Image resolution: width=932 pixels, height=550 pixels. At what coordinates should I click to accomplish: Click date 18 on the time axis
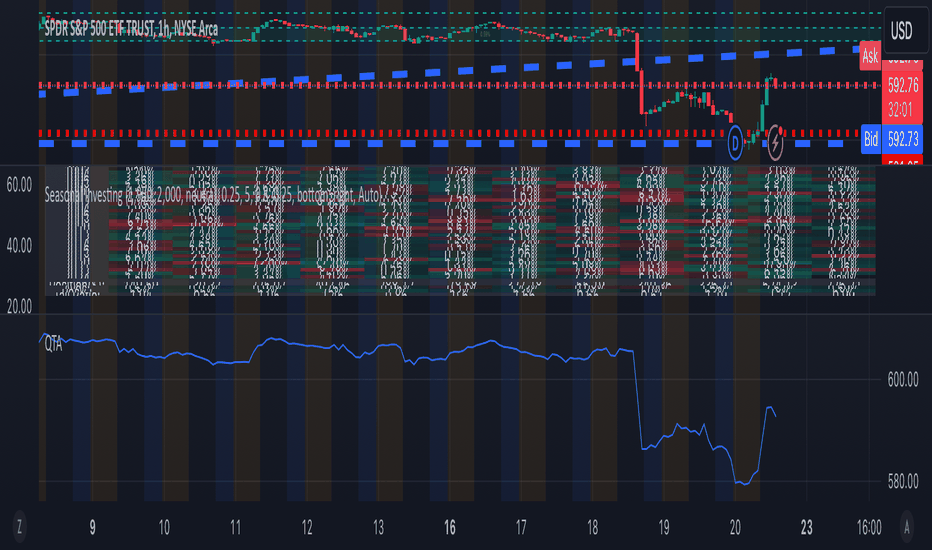tap(593, 527)
